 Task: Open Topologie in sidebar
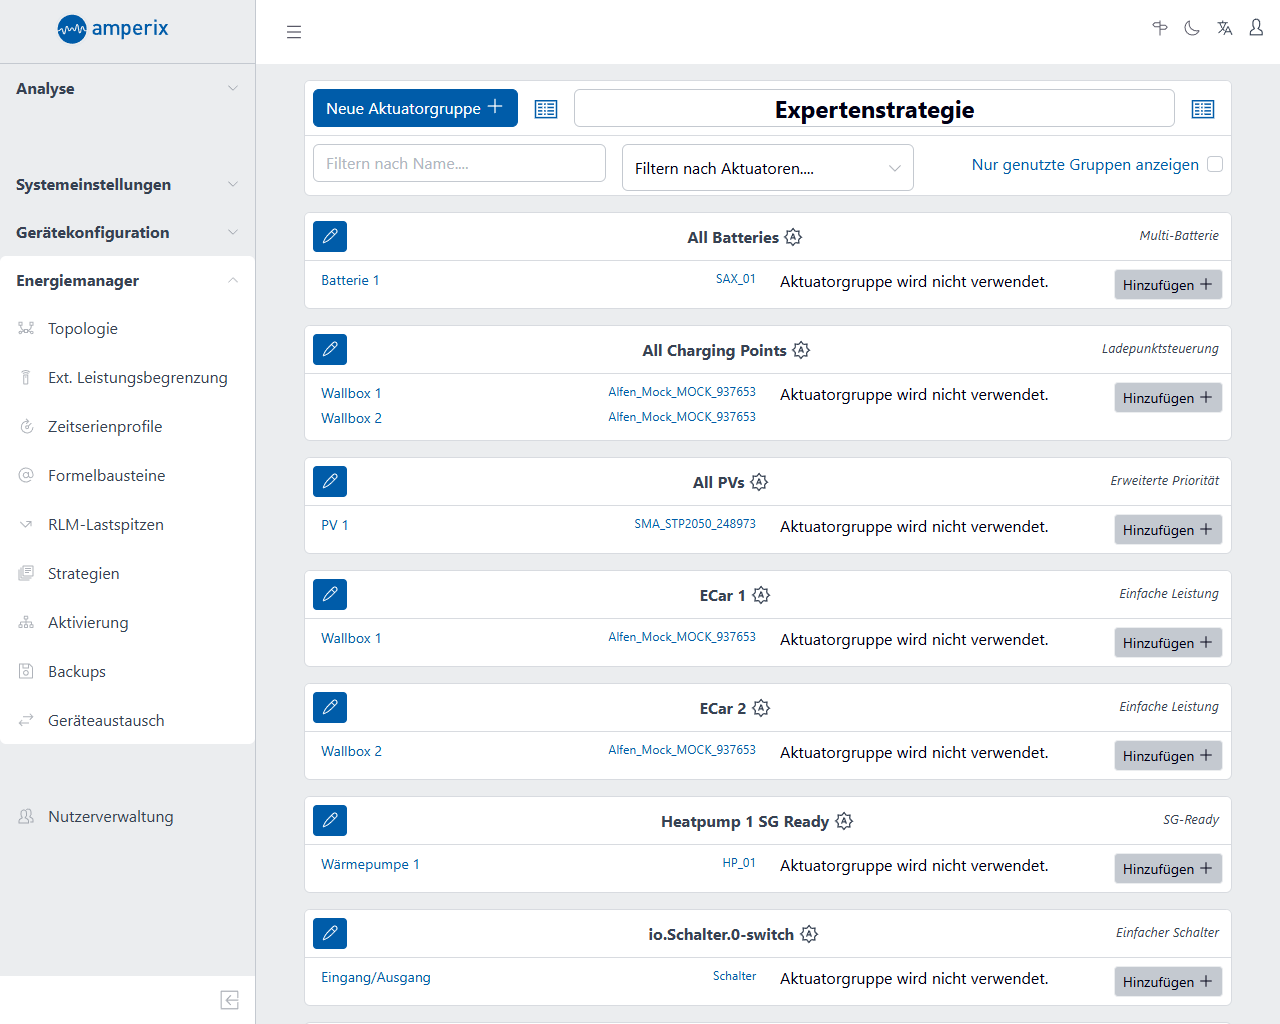pos(83,328)
